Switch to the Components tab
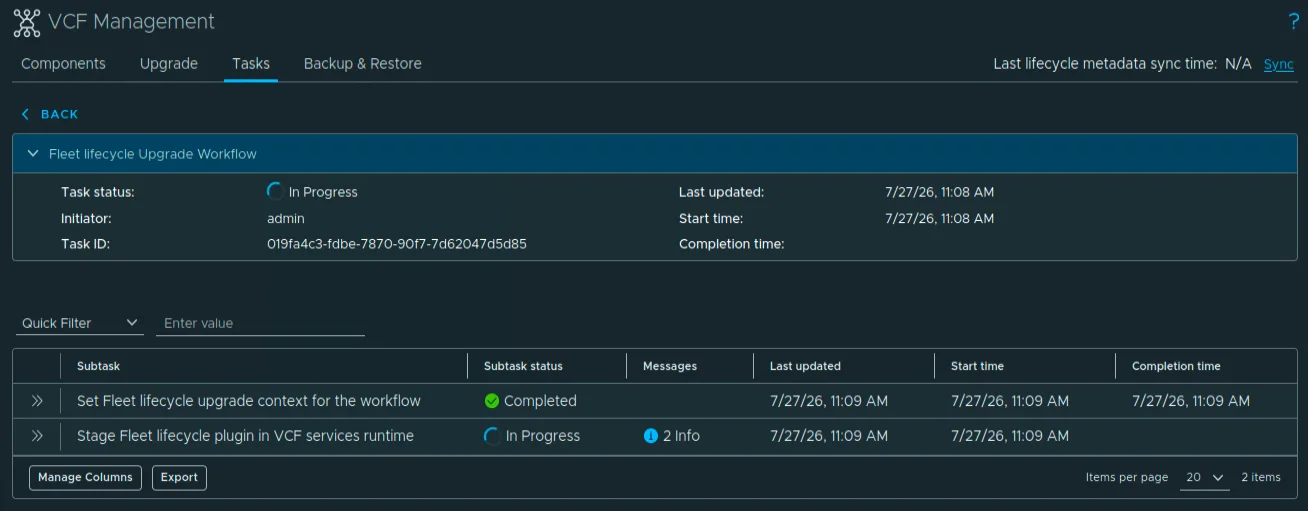The image size is (1308, 511). click(63, 63)
